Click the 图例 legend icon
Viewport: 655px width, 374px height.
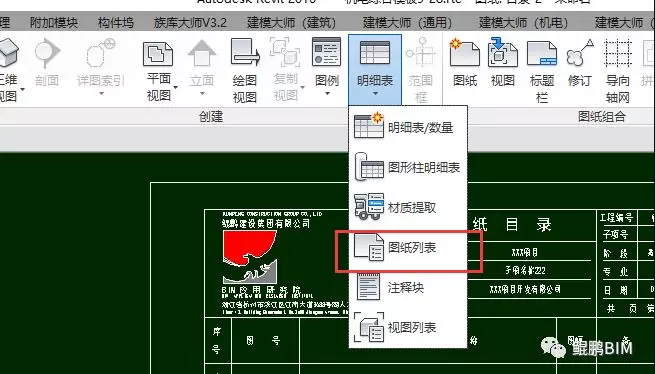(327, 52)
